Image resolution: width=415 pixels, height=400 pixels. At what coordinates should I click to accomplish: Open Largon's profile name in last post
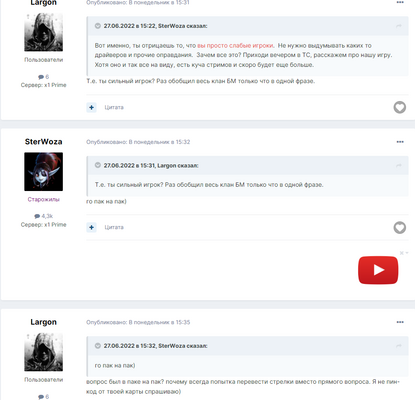[x=43, y=322]
